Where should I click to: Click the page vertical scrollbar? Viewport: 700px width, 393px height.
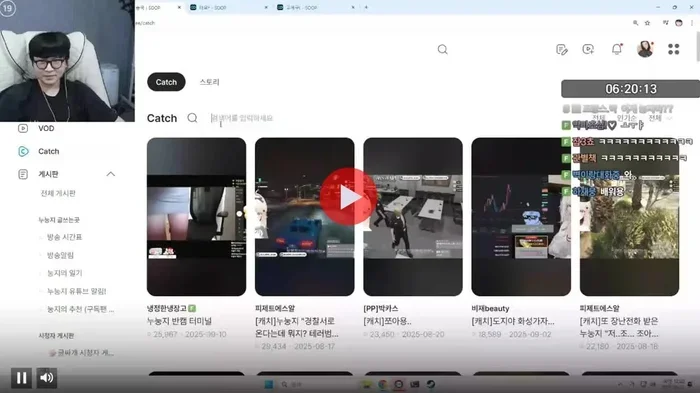[x=698, y=47]
